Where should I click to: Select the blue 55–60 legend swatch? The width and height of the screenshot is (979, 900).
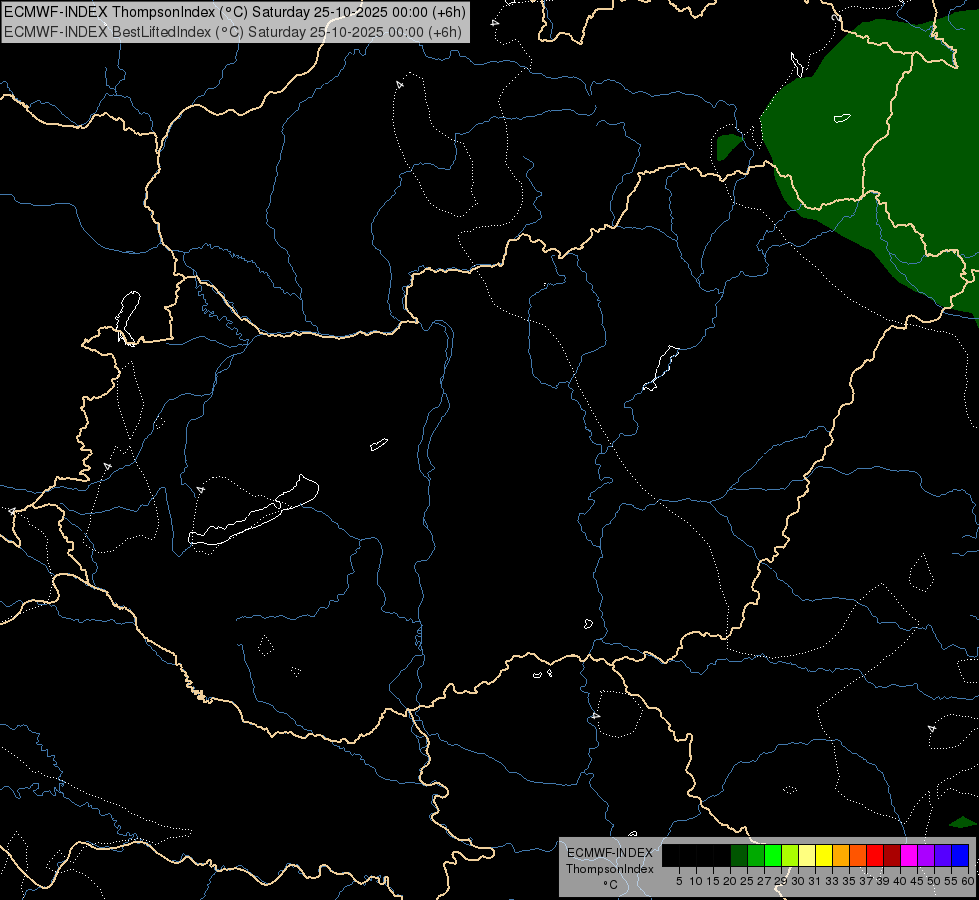[960, 855]
